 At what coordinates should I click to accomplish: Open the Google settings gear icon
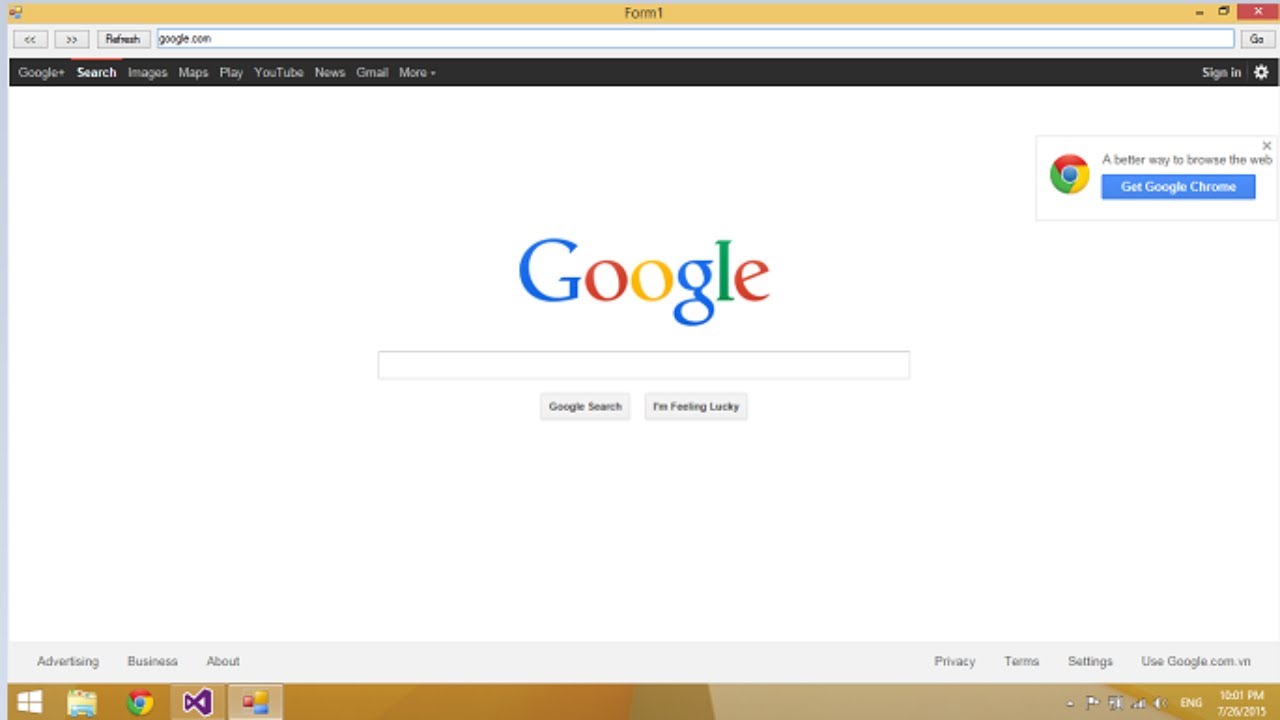click(x=1261, y=72)
